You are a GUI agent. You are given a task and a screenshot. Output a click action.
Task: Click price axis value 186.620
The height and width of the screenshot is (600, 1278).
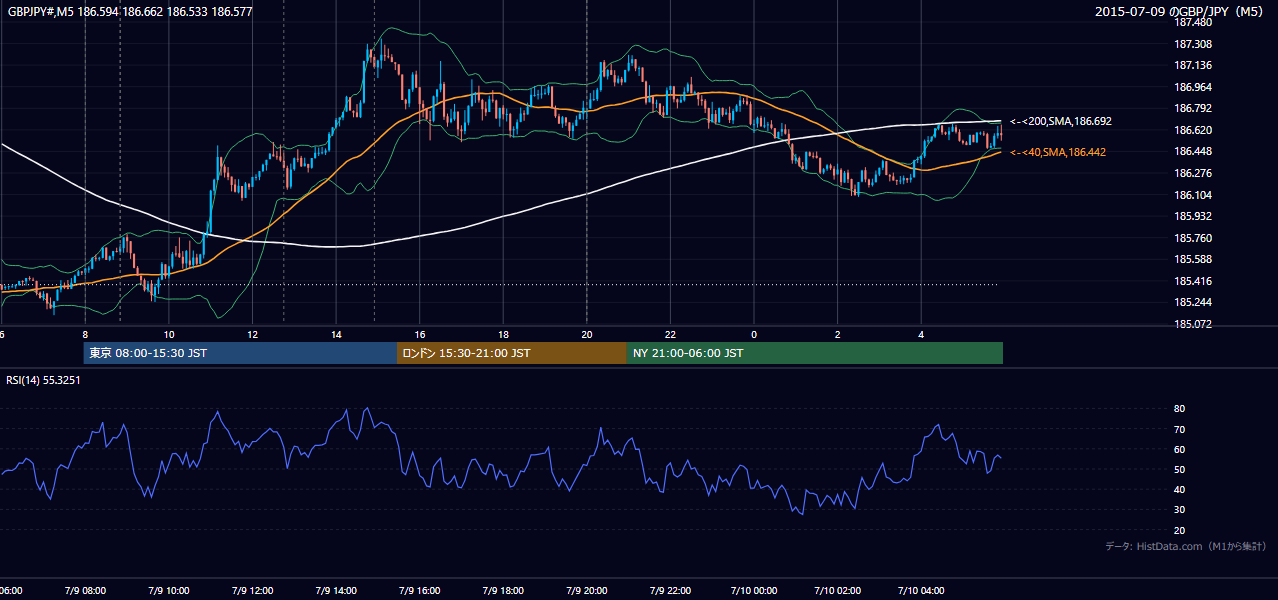tap(1192, 131)
